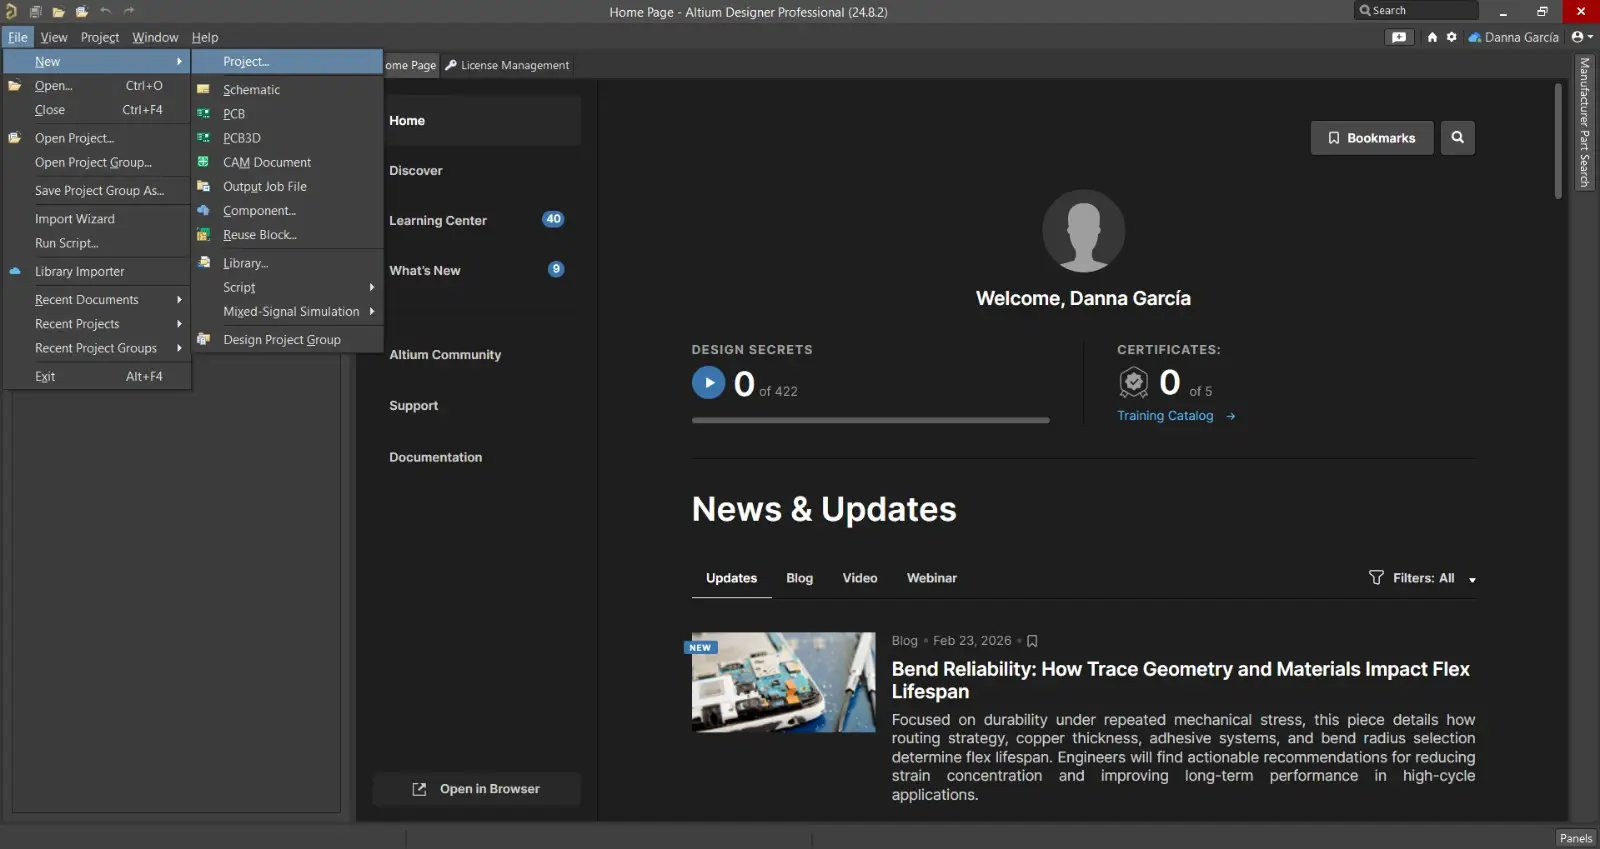Screen dimensions: 1600x849
Task: Click the open project icon in title bar
Action: (82, 12)
